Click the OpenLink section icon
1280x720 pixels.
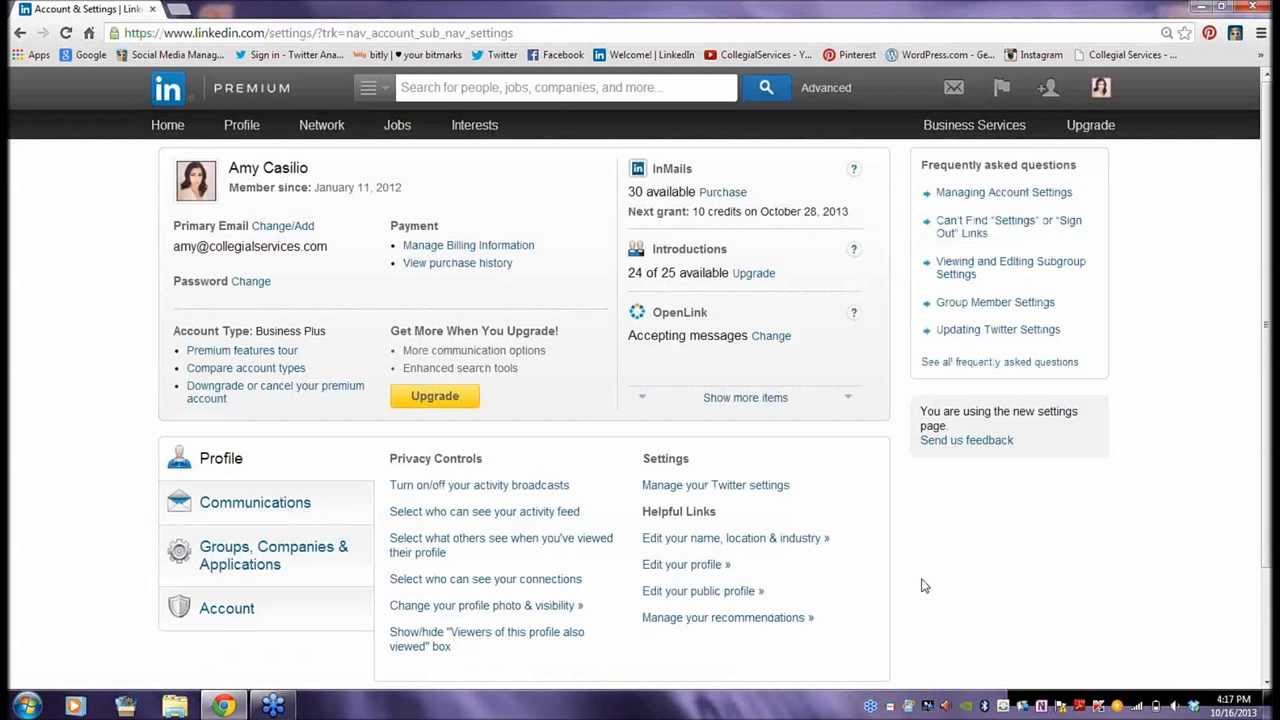(637, 312)
